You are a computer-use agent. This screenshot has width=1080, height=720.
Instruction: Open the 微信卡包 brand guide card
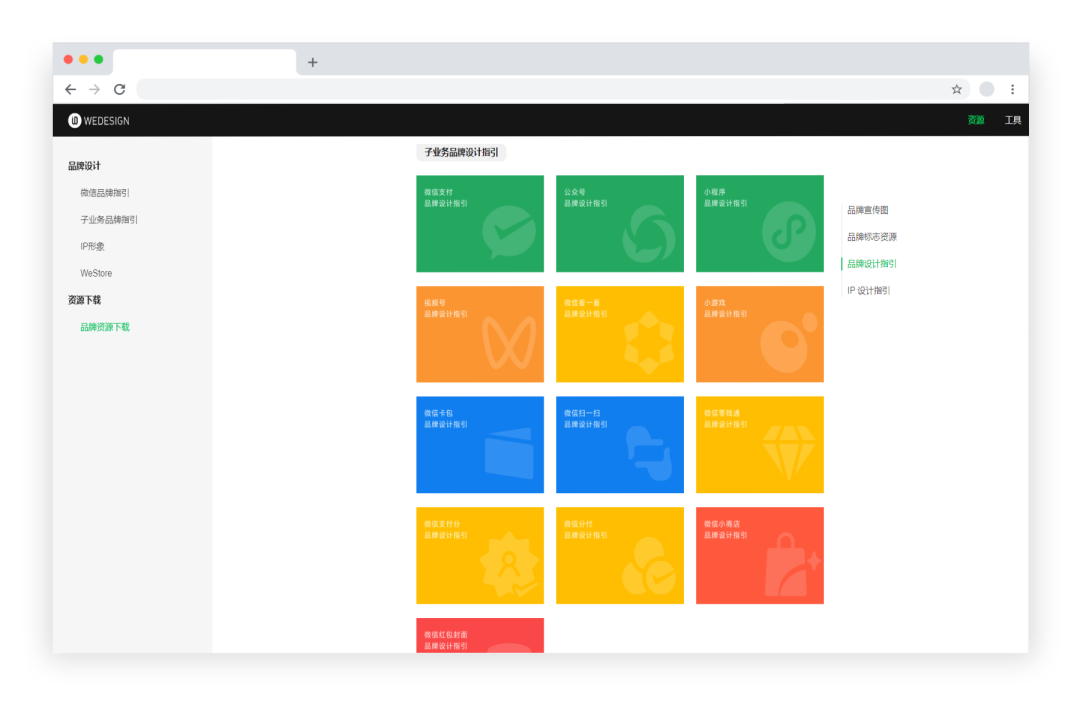[480, 444]
